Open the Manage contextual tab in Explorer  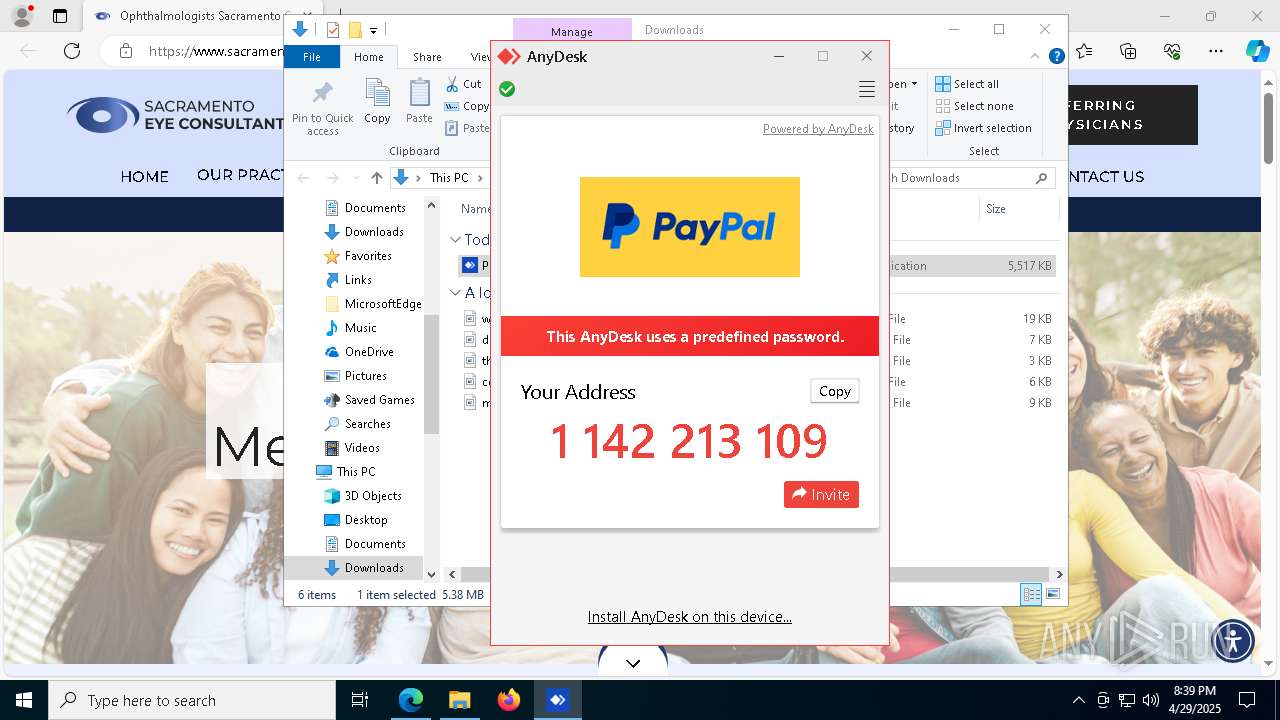click(x=572, y=32)
